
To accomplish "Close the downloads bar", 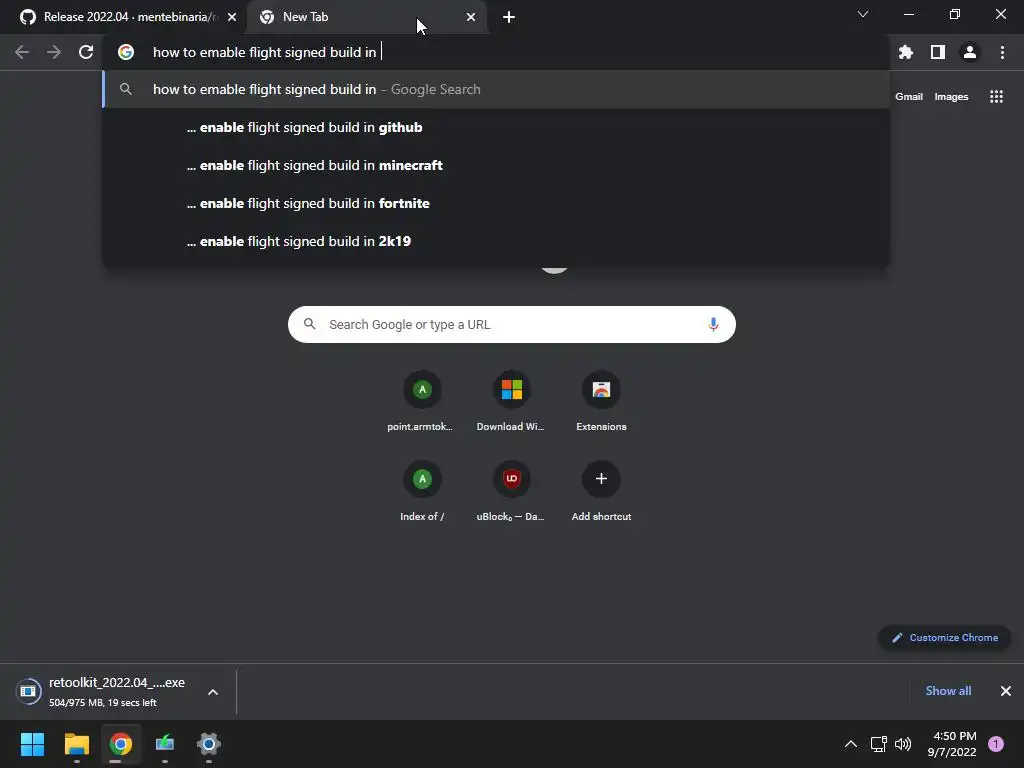I will click(1006, 691).
